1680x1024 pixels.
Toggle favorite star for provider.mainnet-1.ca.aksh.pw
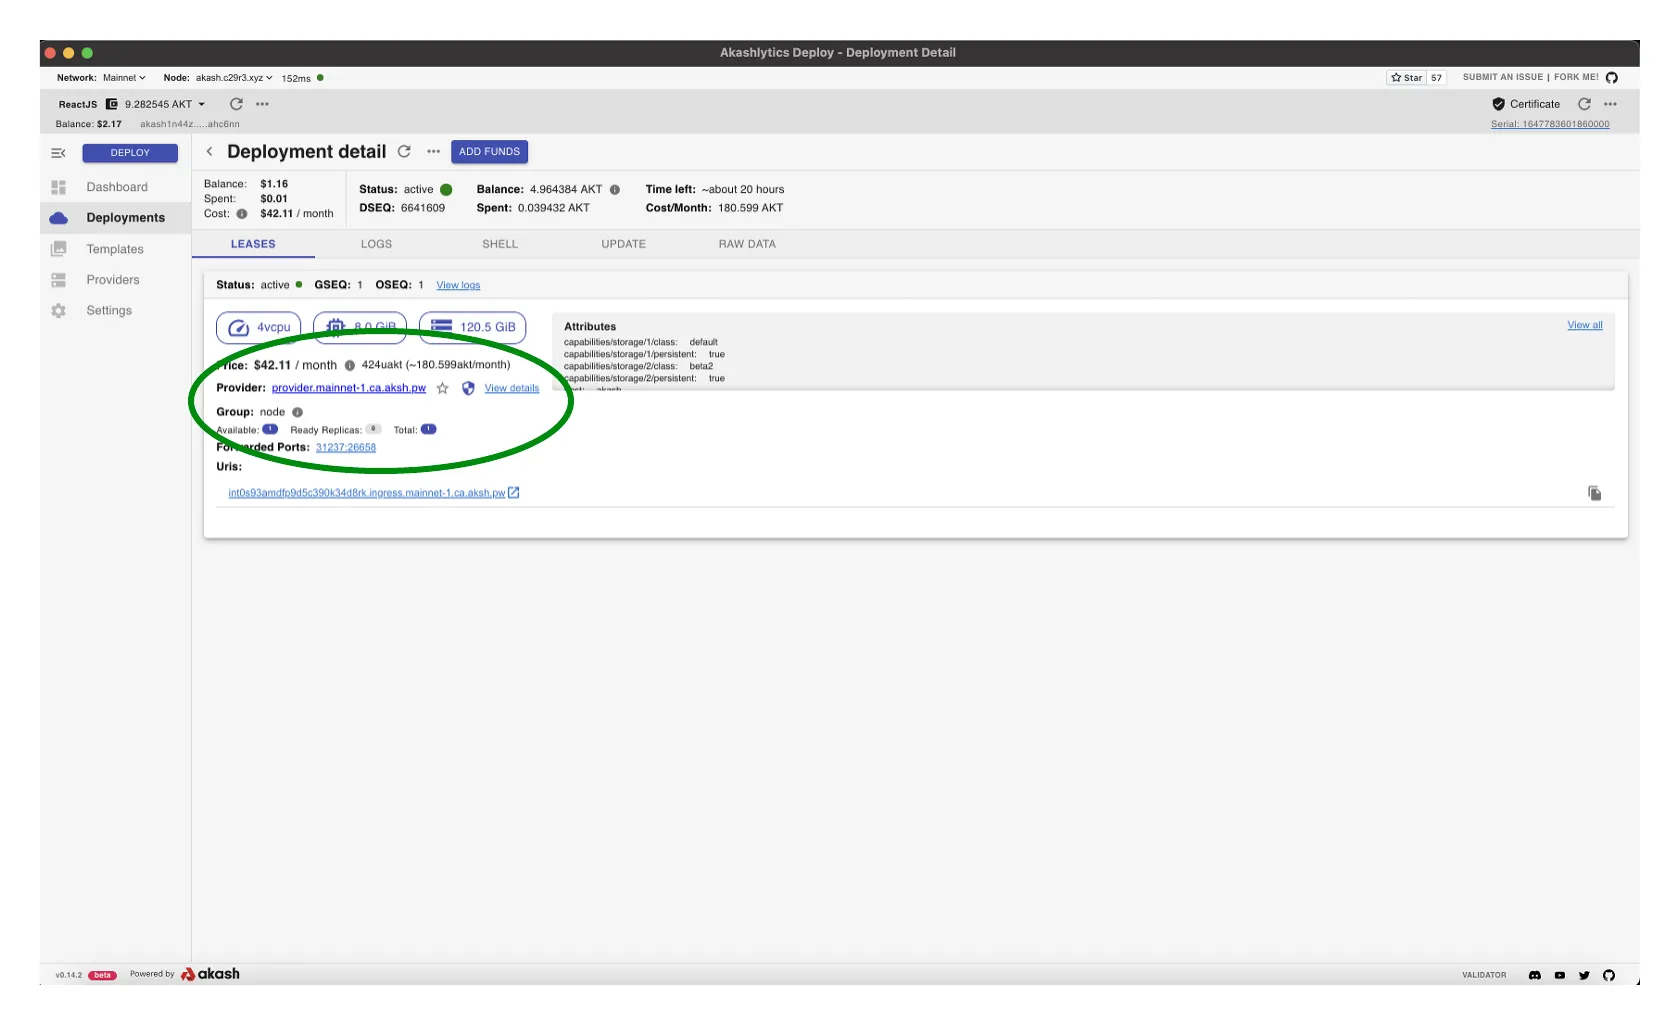point(442,388)
